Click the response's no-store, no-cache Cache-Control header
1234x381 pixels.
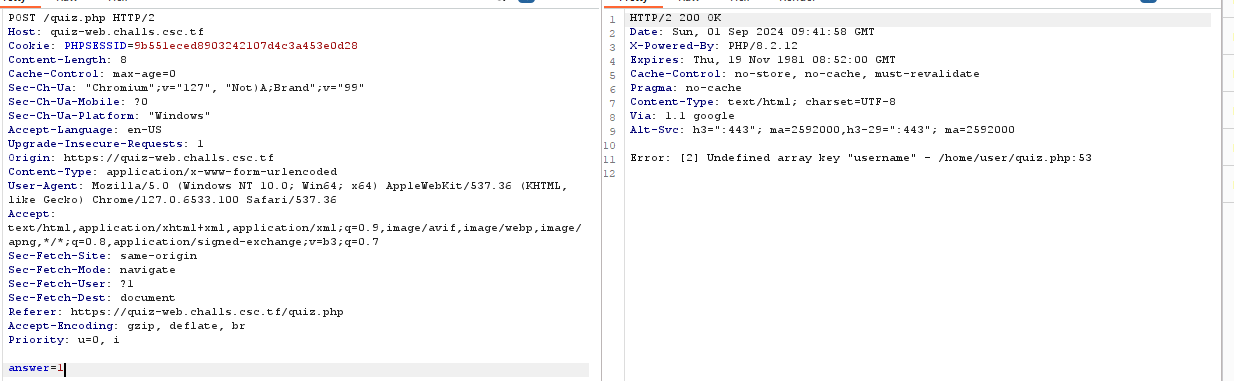[805, 74]
